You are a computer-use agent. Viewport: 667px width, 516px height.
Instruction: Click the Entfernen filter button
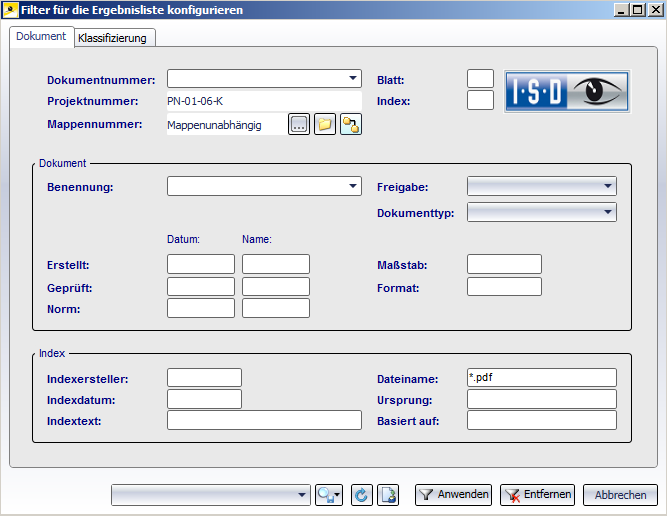(x=537, y=494)
